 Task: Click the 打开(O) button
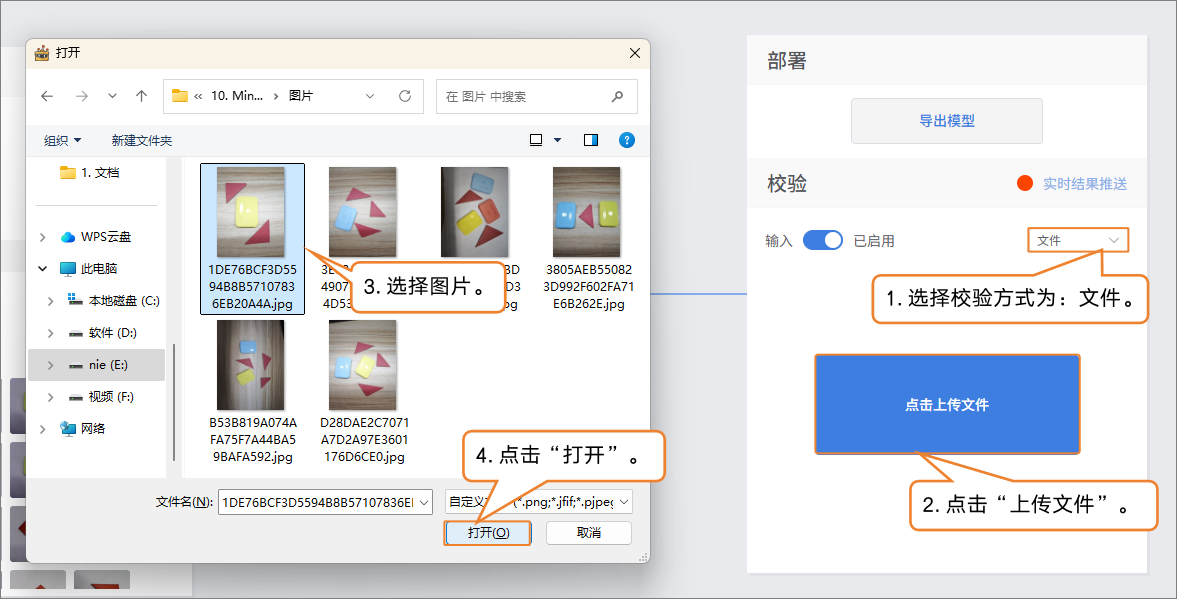click(x=488, y=533)
